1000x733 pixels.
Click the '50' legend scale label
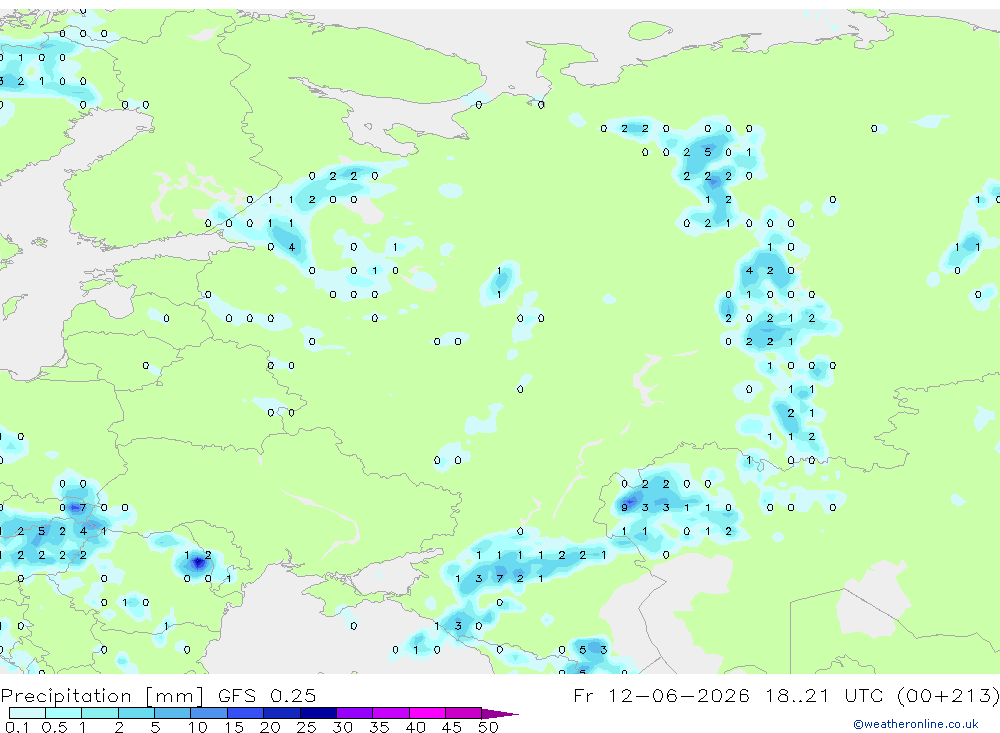click(488, 727)
